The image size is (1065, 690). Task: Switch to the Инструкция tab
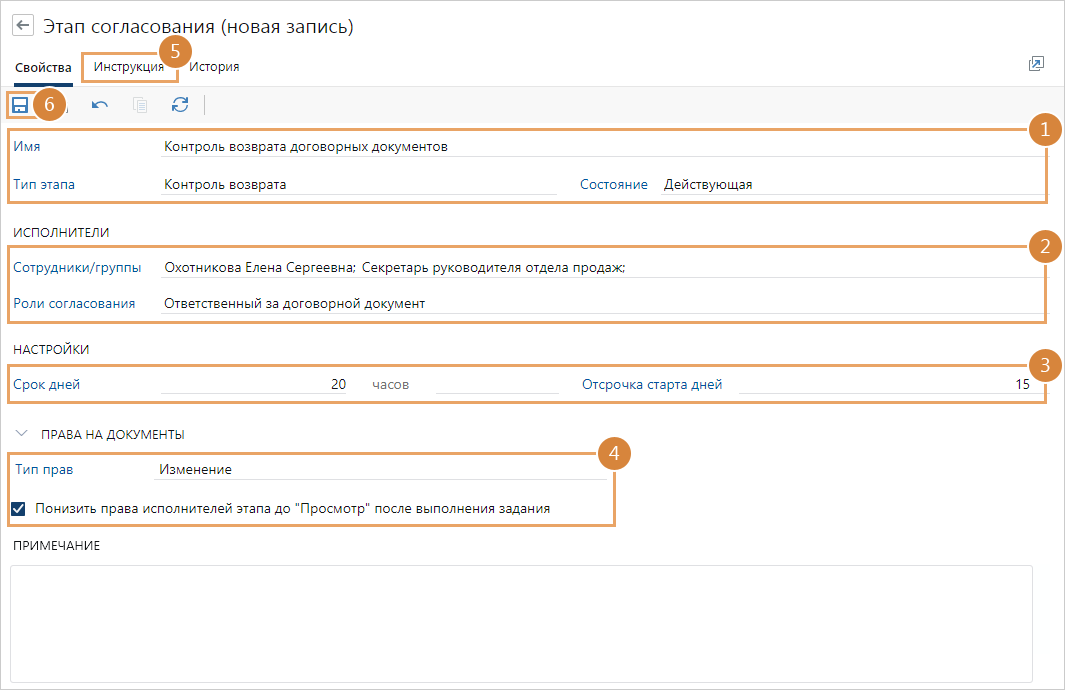pyautogui.click(x=128, y=67)
